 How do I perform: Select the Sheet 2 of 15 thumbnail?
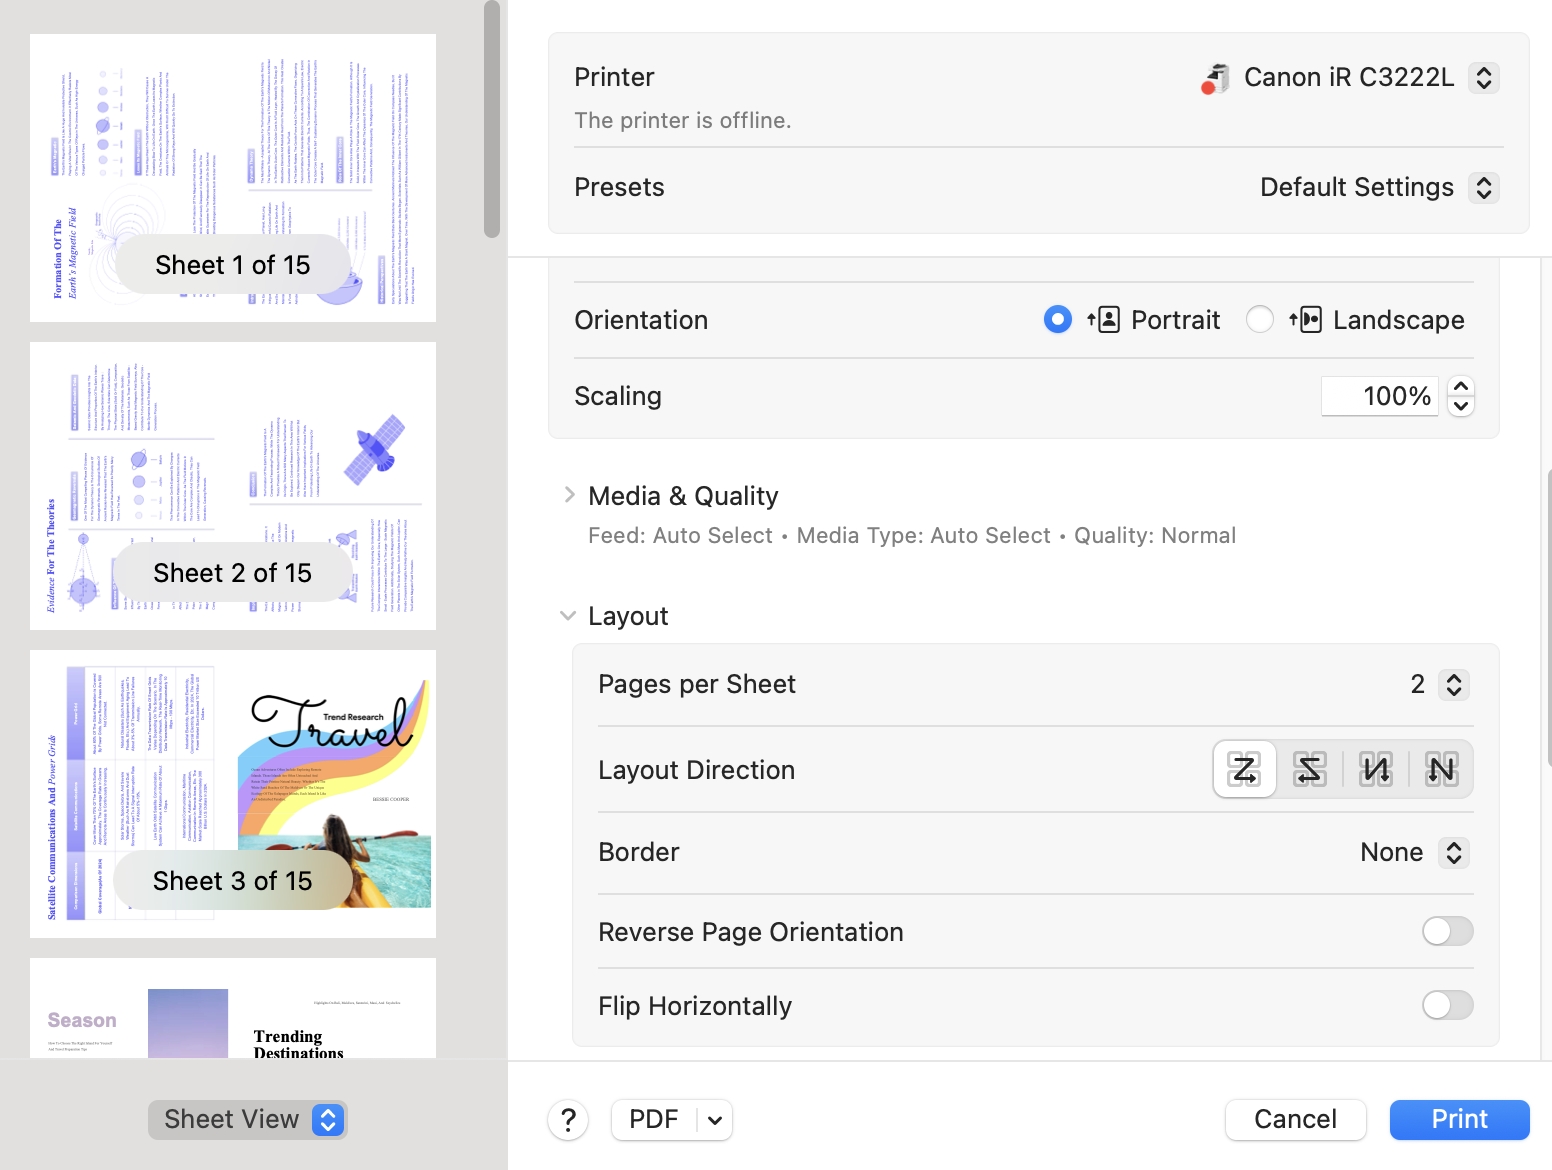click(233, 486)
